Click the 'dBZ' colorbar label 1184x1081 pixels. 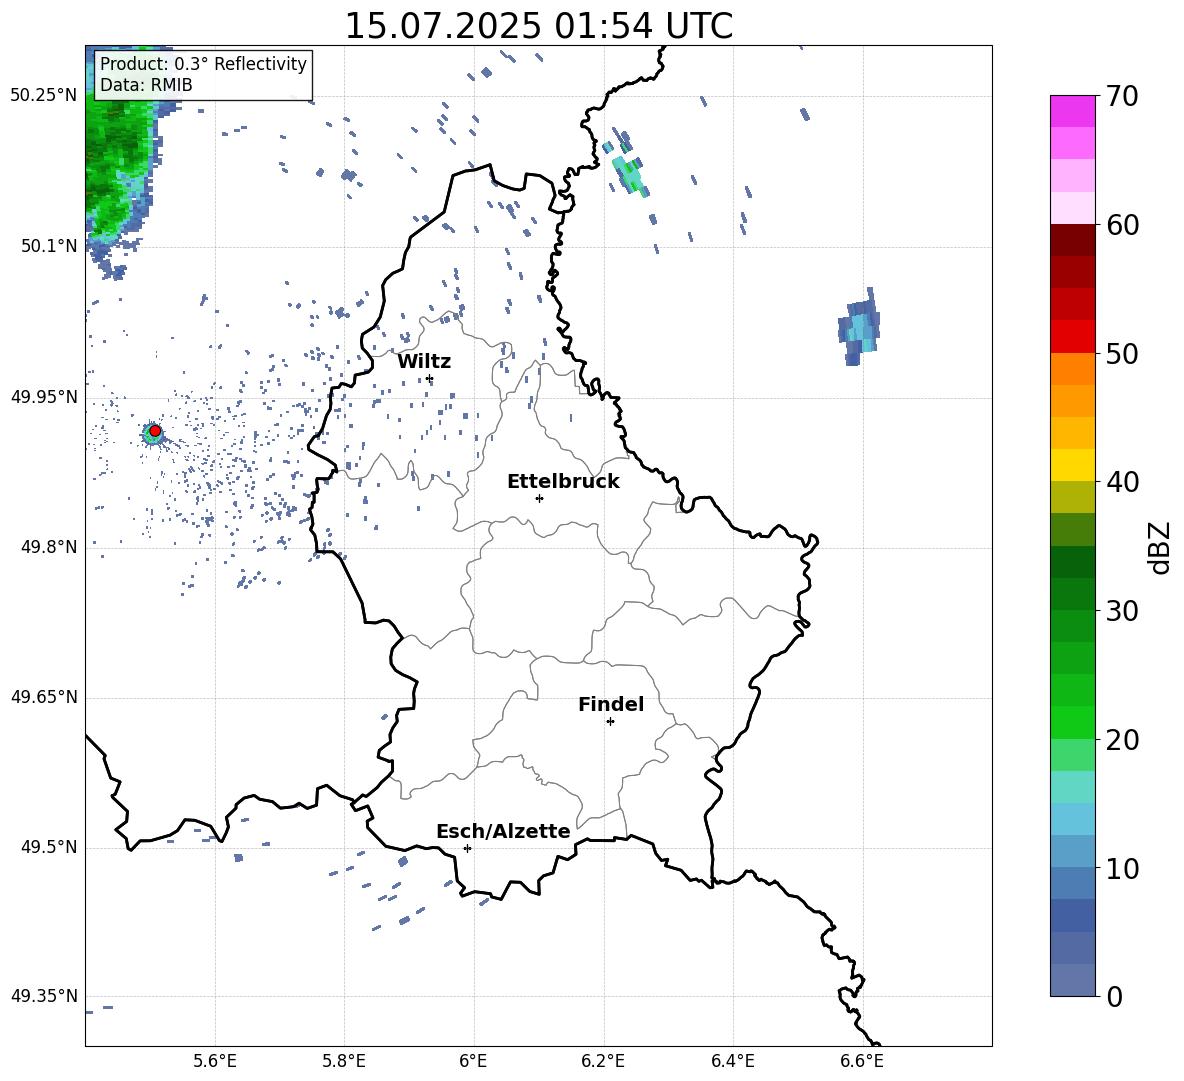click(x=1159, y=547)
